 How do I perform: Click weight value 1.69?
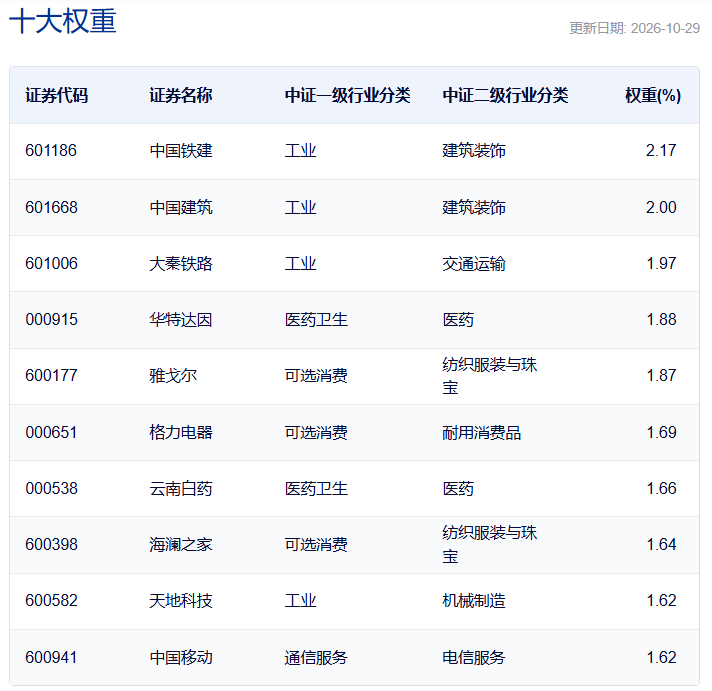click(x=662, y=432)
